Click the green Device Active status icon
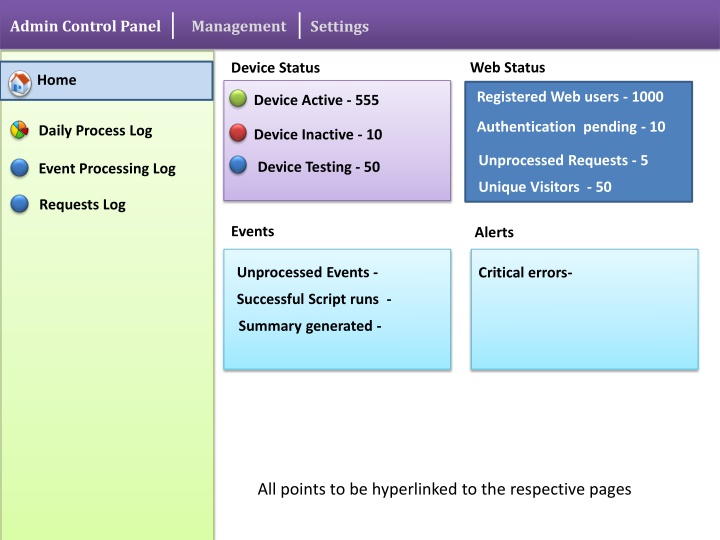The height and width of the screenshot is (540, 720). tap(238, 98)
